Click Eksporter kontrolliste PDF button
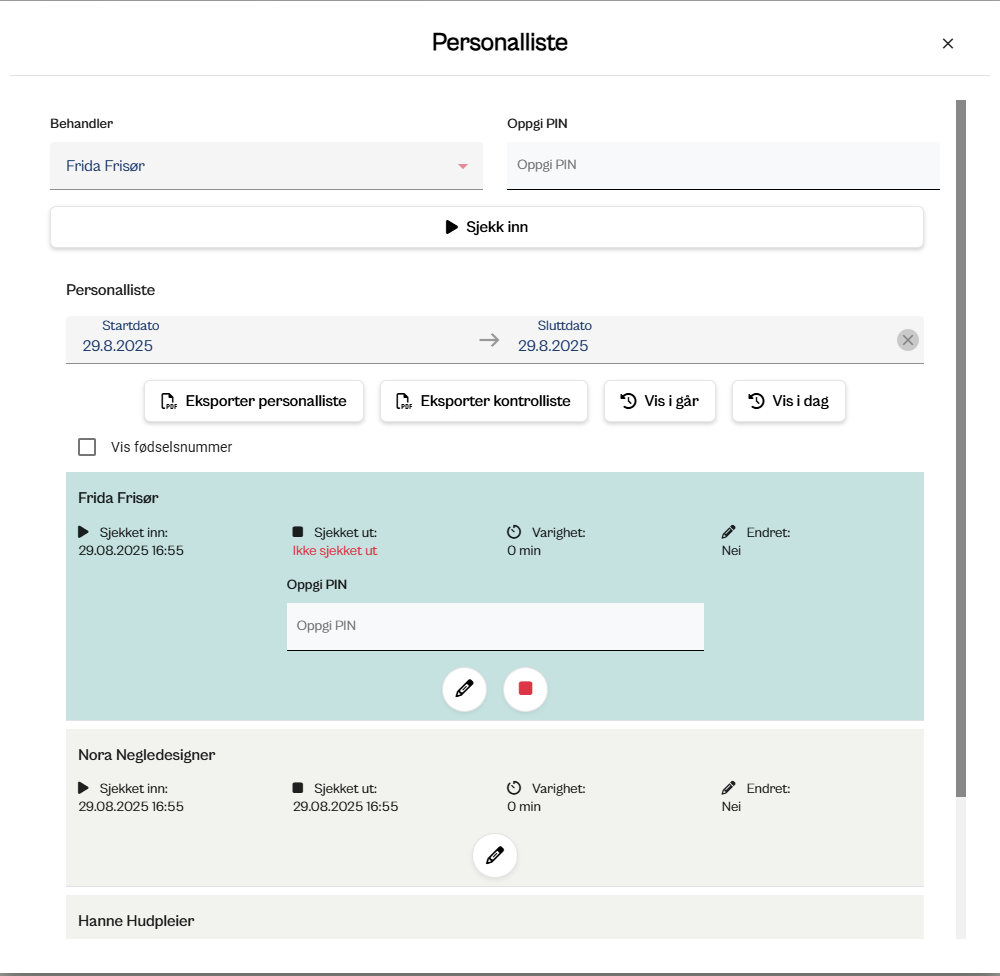This screenshot has height=976, width=1000. point(484,401)
